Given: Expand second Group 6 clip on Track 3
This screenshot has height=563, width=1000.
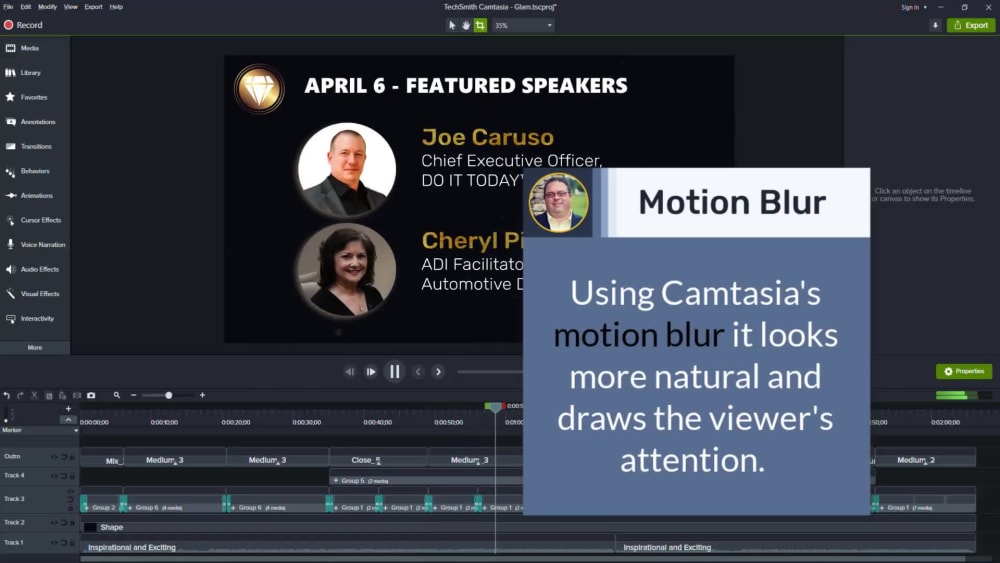Looking at the screenshot, I should (233, 508).
